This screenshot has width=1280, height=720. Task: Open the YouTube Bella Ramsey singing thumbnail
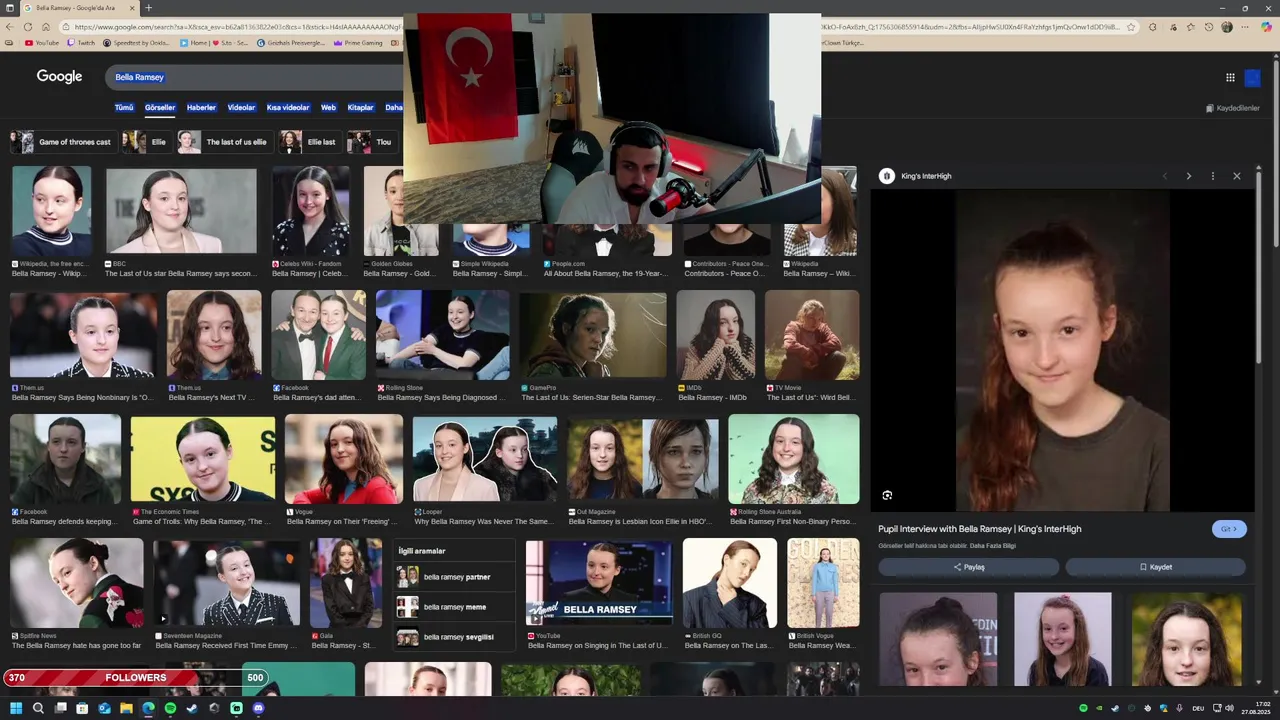(x=599, y=583)
